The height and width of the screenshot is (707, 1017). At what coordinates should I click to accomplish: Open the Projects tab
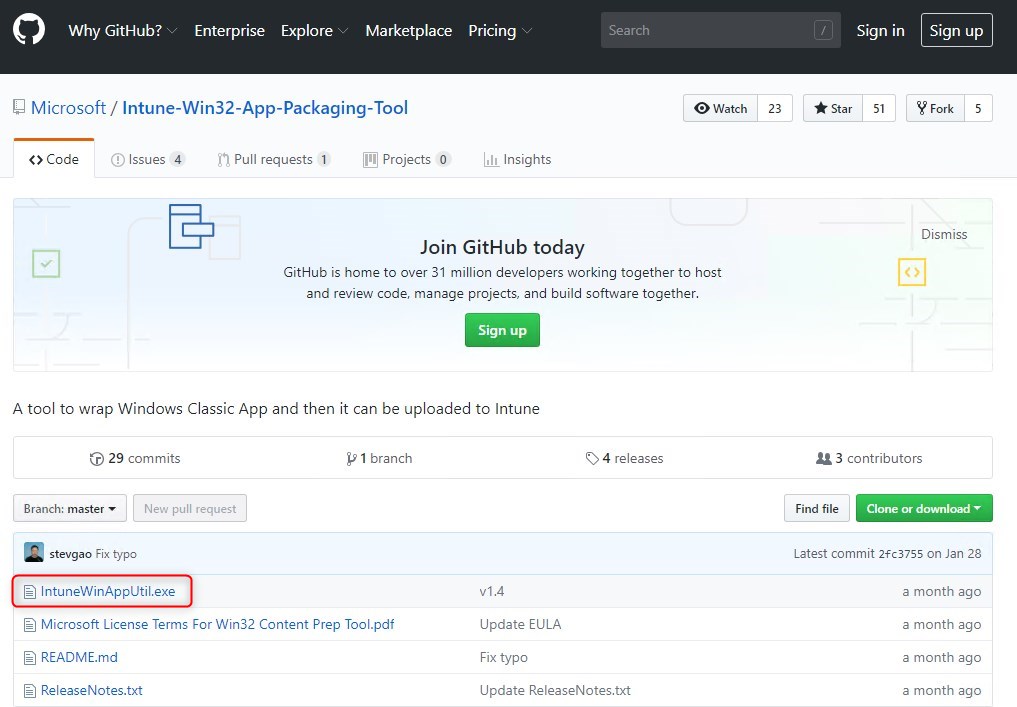(407, 159)
